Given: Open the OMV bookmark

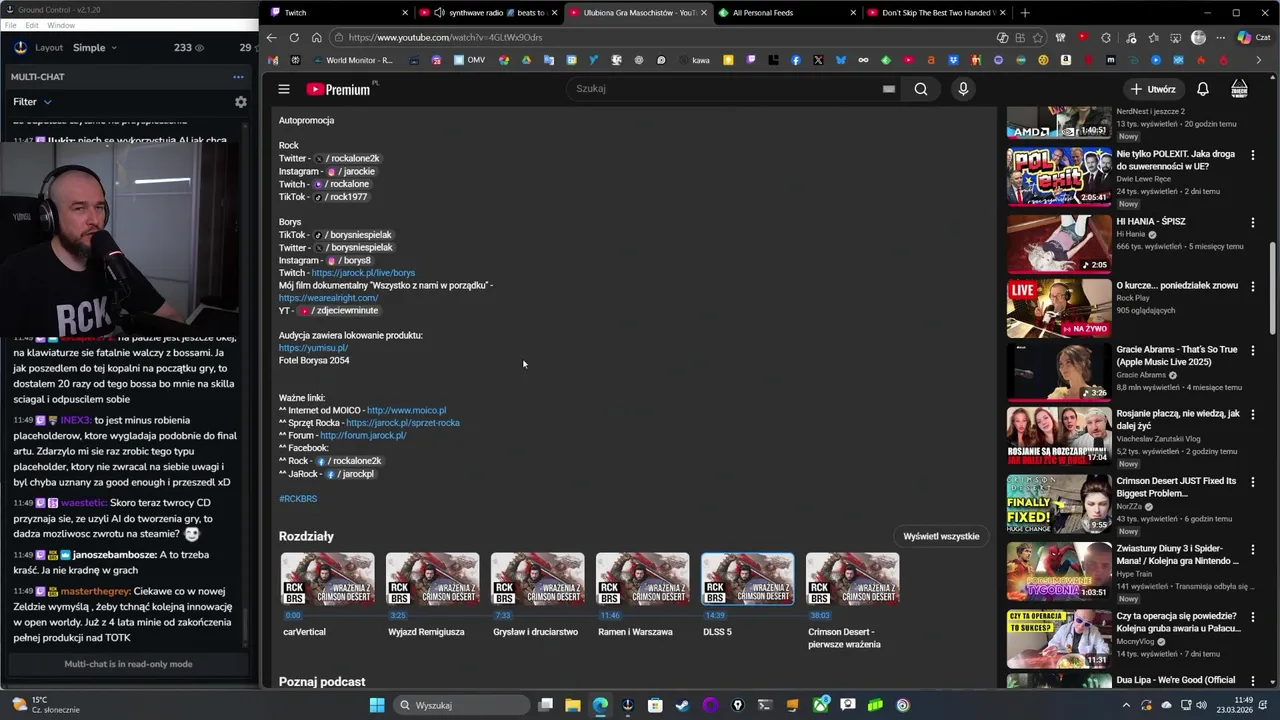Looking at the screenshot, I should click(469, 60).
